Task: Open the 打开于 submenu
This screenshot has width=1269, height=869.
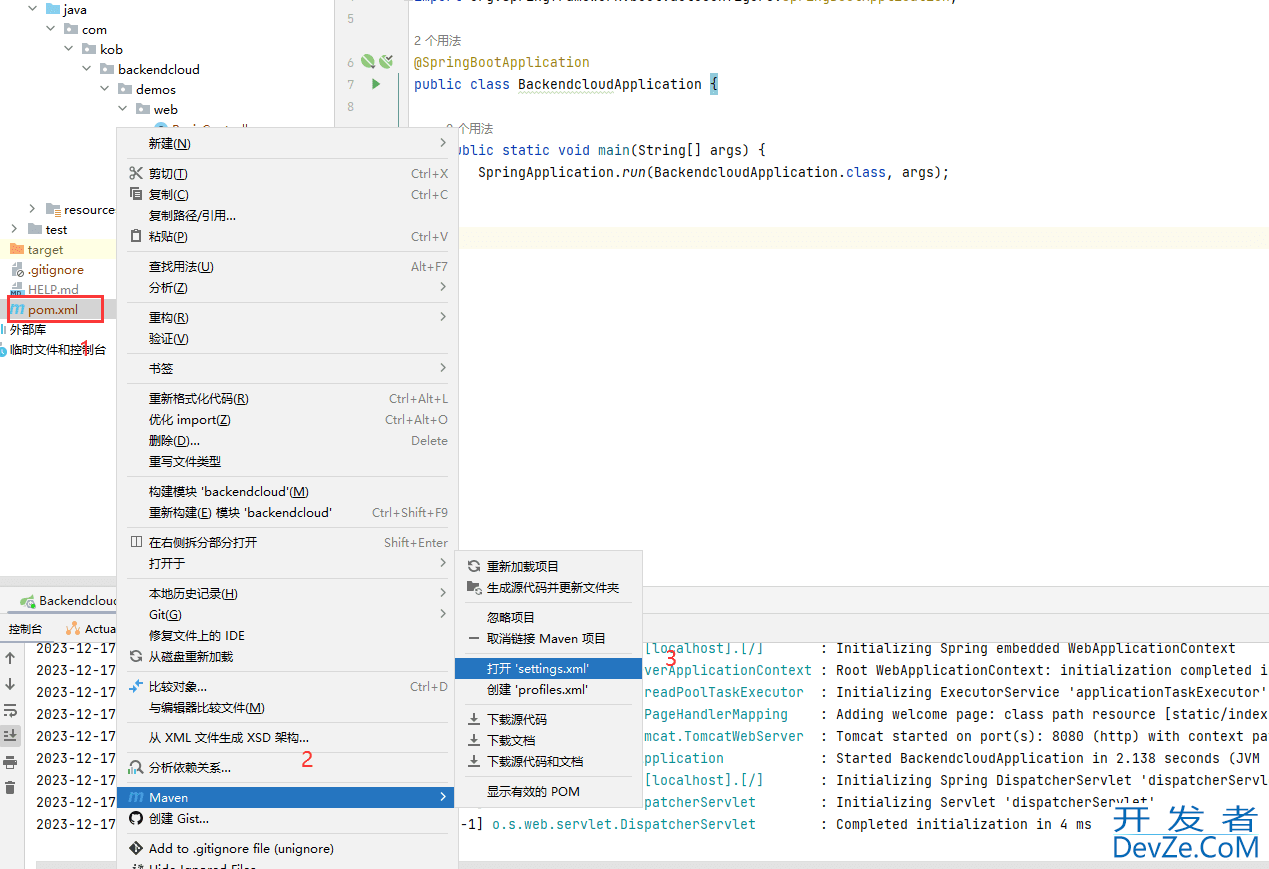Action: pos(288,563)
